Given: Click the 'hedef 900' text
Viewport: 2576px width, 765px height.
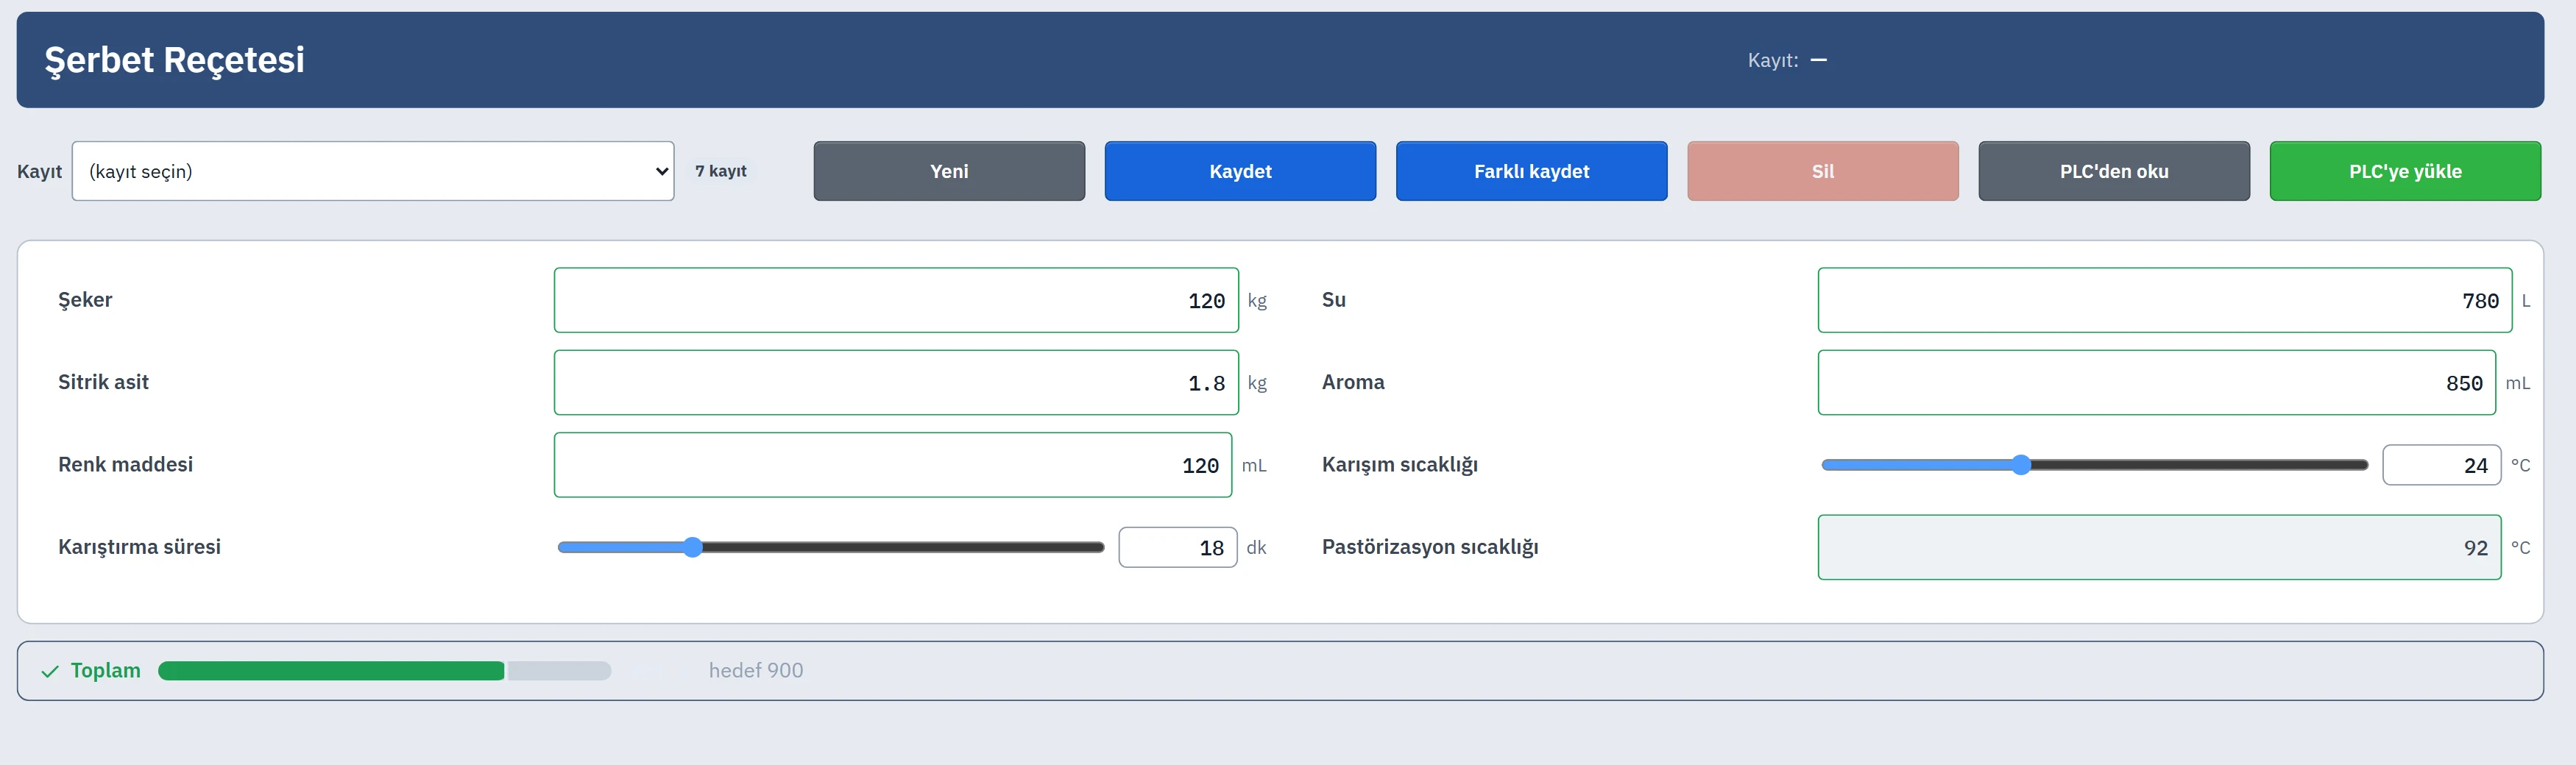Looking at the screenshot, I should [756, 670].
